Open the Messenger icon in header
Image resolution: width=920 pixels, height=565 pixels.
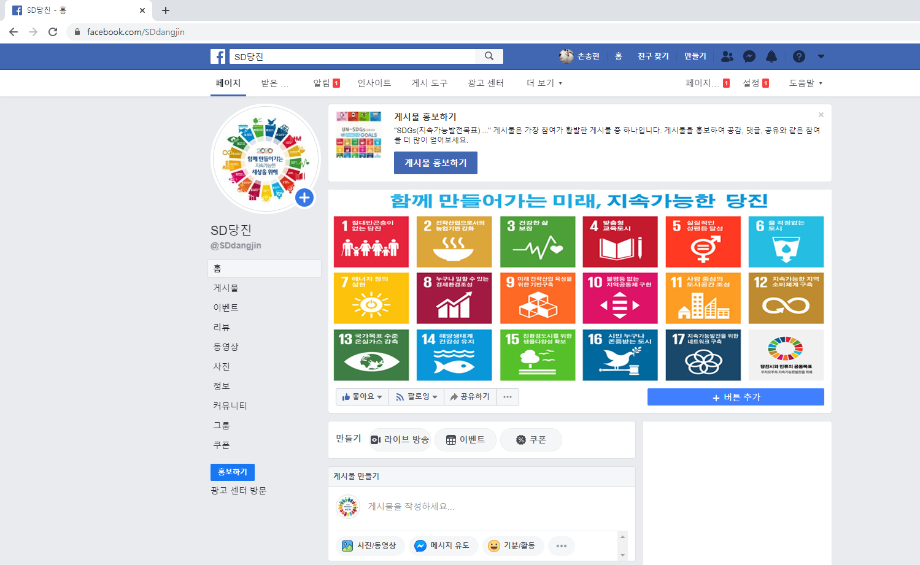749,56
